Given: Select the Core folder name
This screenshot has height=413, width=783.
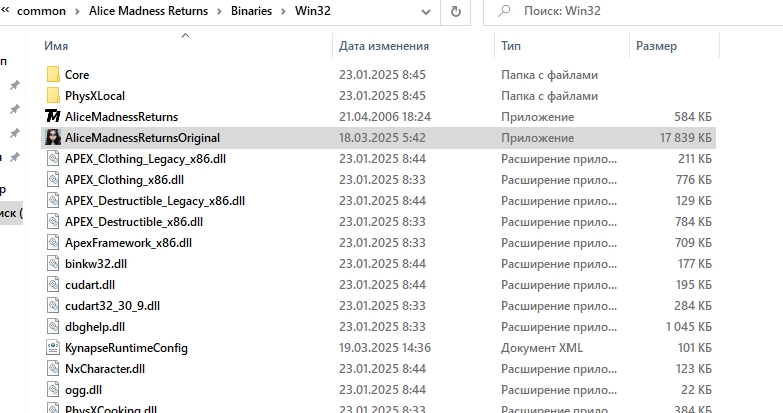Looking at the screenshot, I should pos(77,75).
